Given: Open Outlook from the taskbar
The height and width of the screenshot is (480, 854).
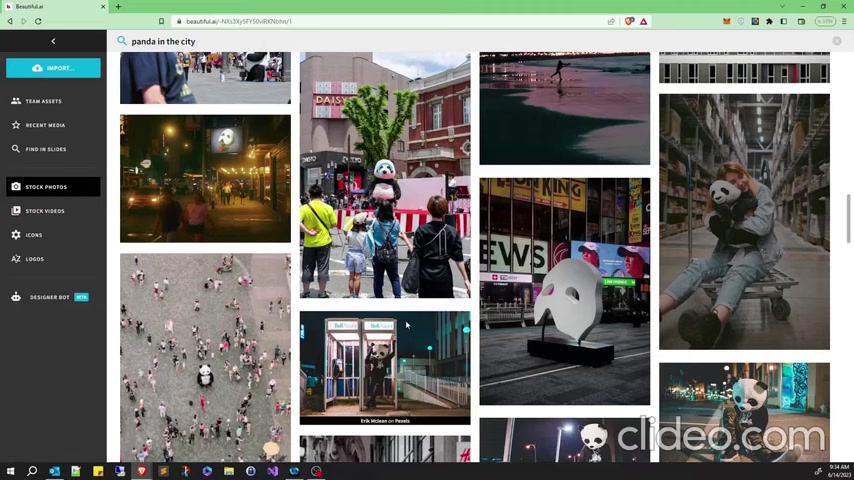Looking at the screenshot, I should tap(54, 471).
